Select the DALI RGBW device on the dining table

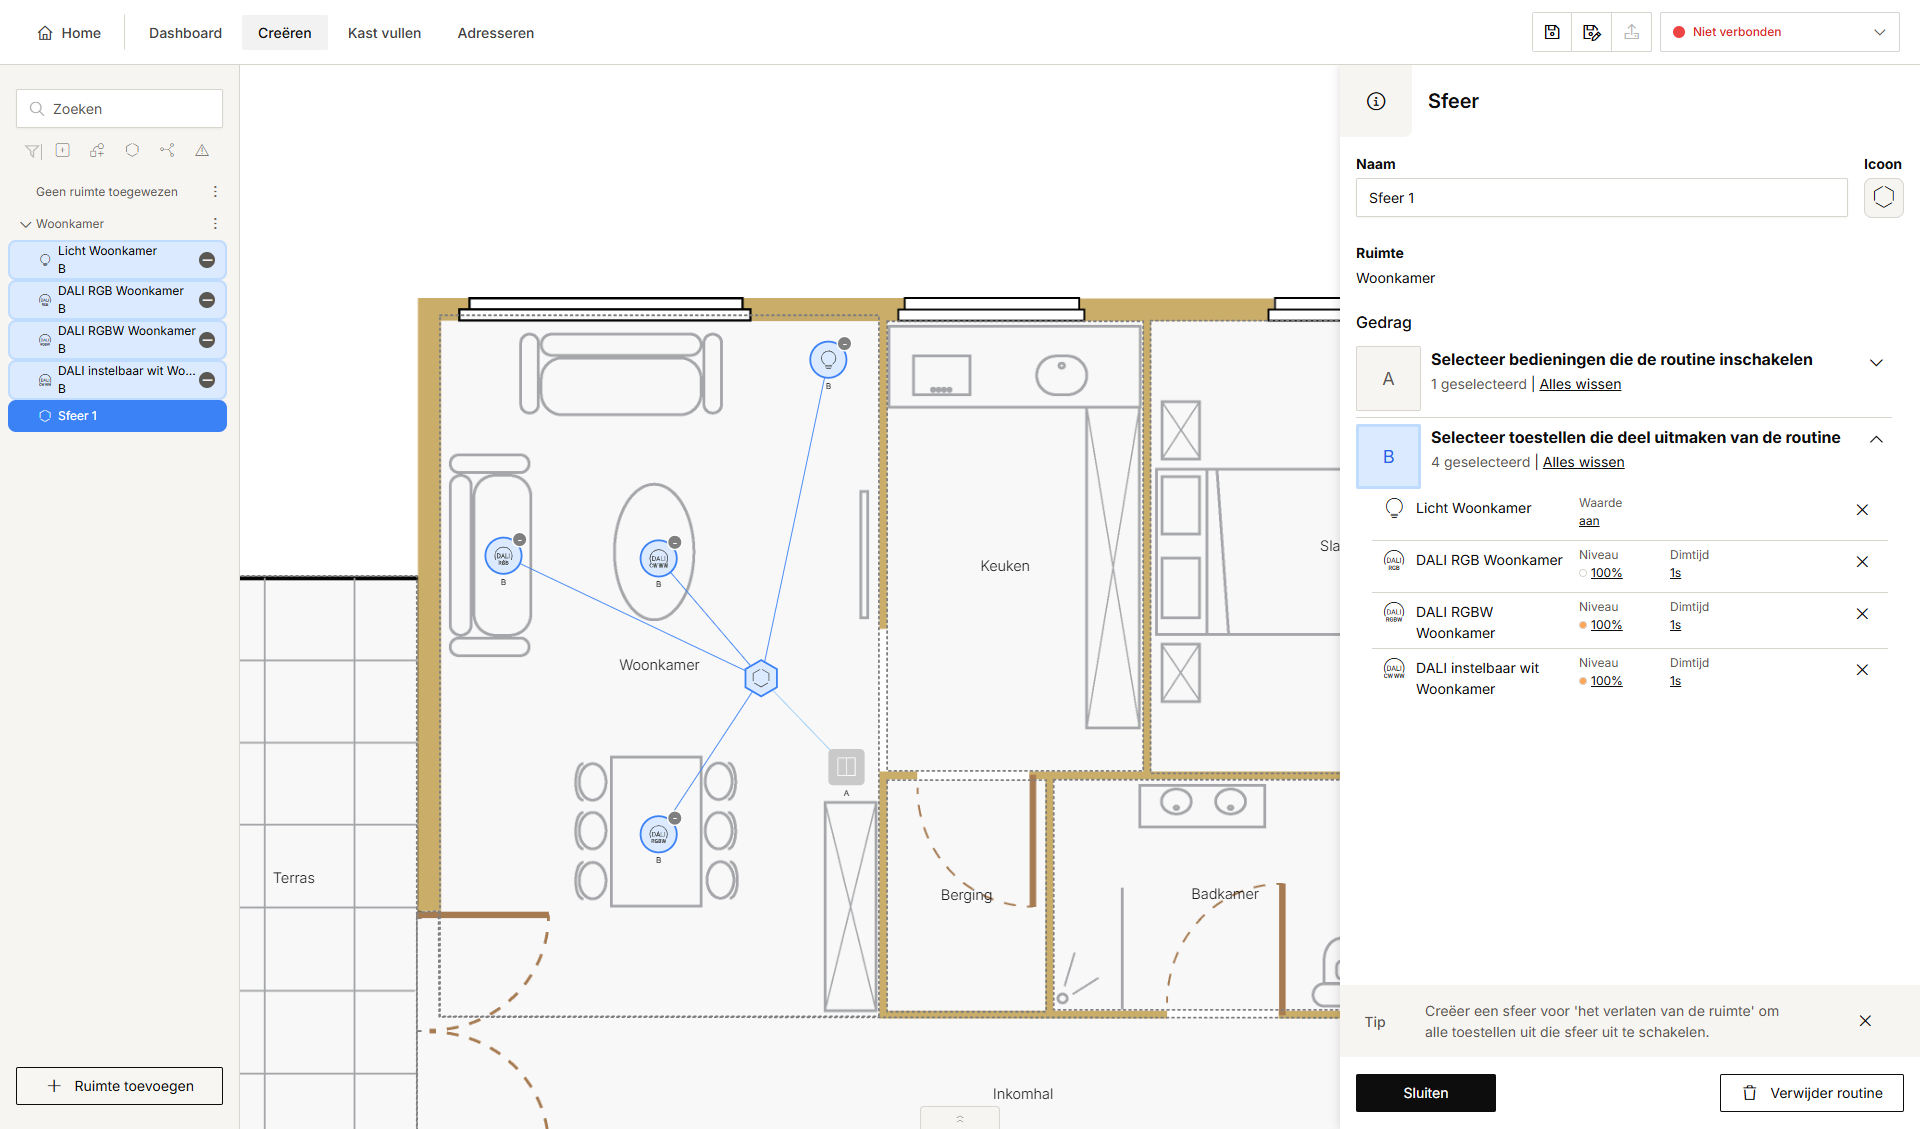coord(658,834)
